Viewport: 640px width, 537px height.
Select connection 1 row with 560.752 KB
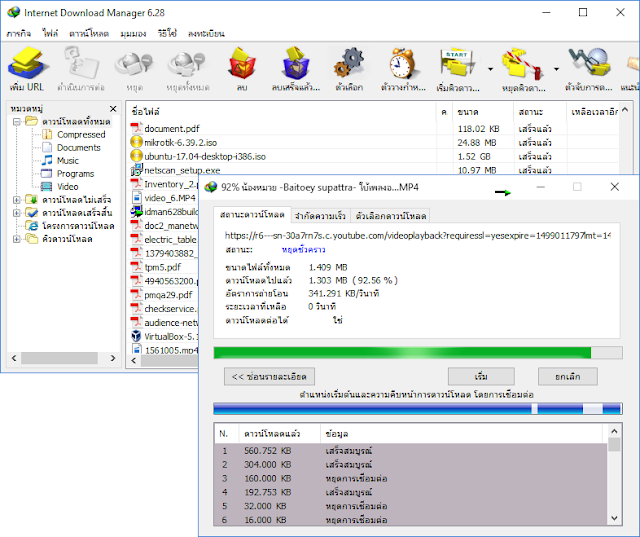411,451
